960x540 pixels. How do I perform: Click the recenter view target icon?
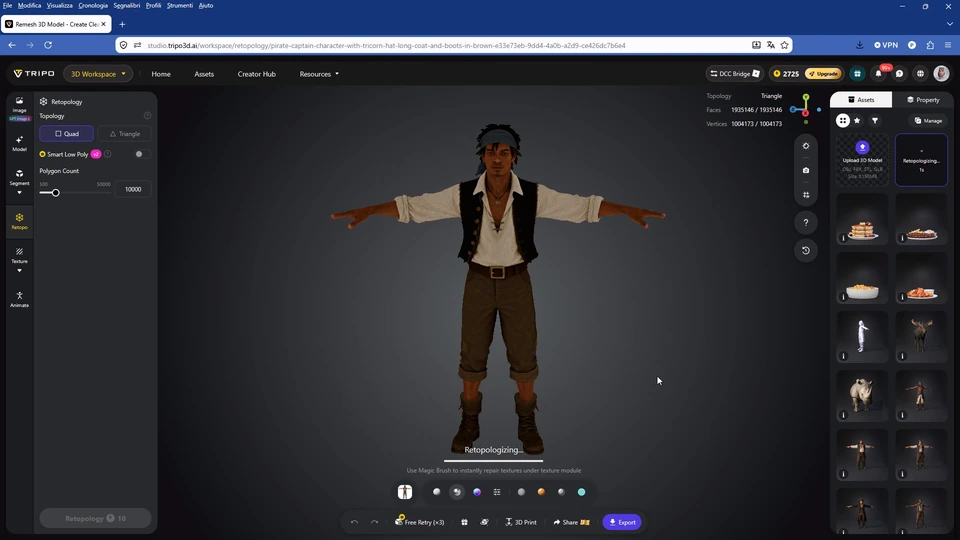806,146
